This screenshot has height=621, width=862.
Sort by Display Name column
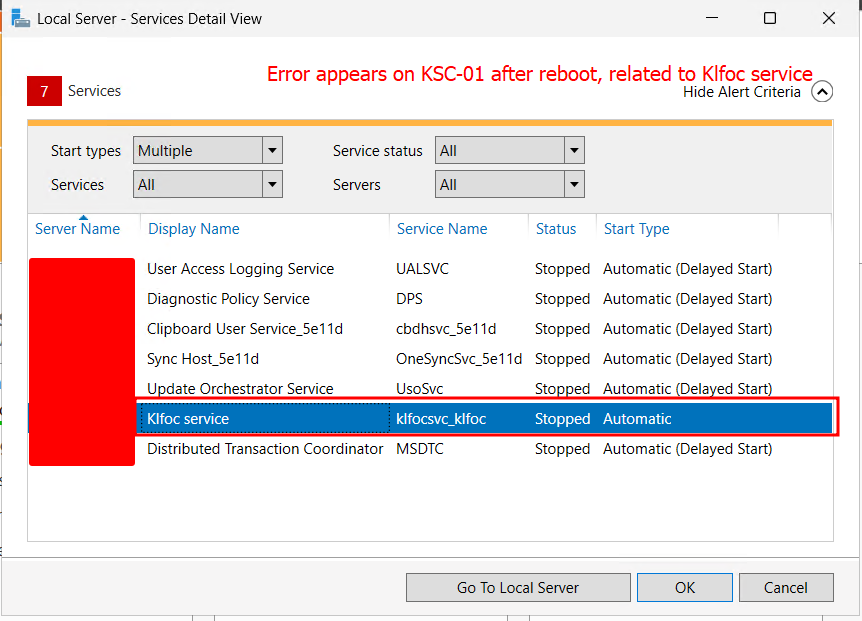click(x=194, y=229)
